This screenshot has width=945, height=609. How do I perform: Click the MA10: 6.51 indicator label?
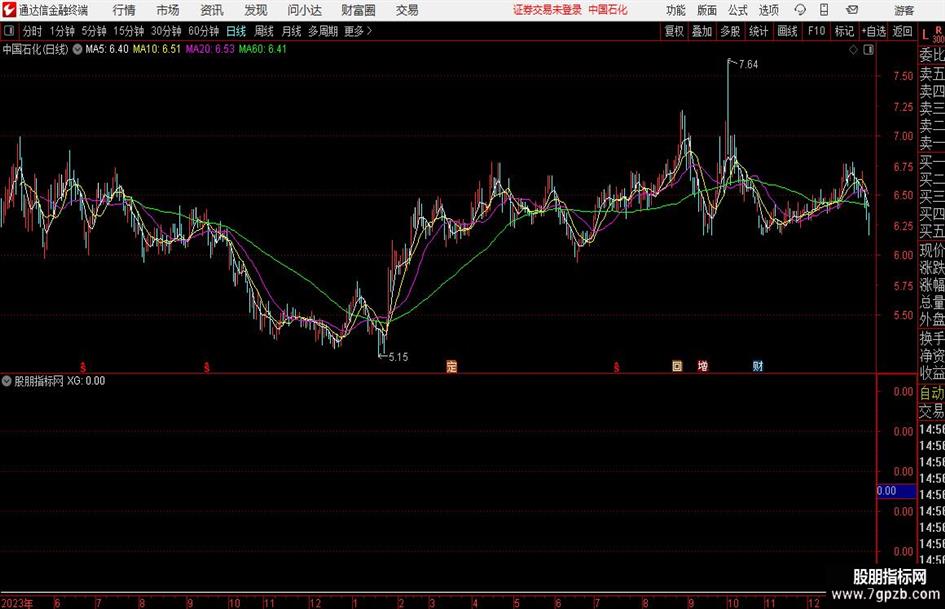coord(157,49)
